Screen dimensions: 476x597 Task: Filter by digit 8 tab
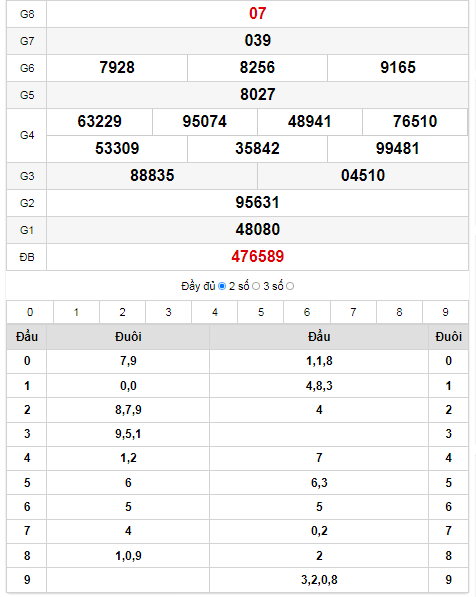399,312
